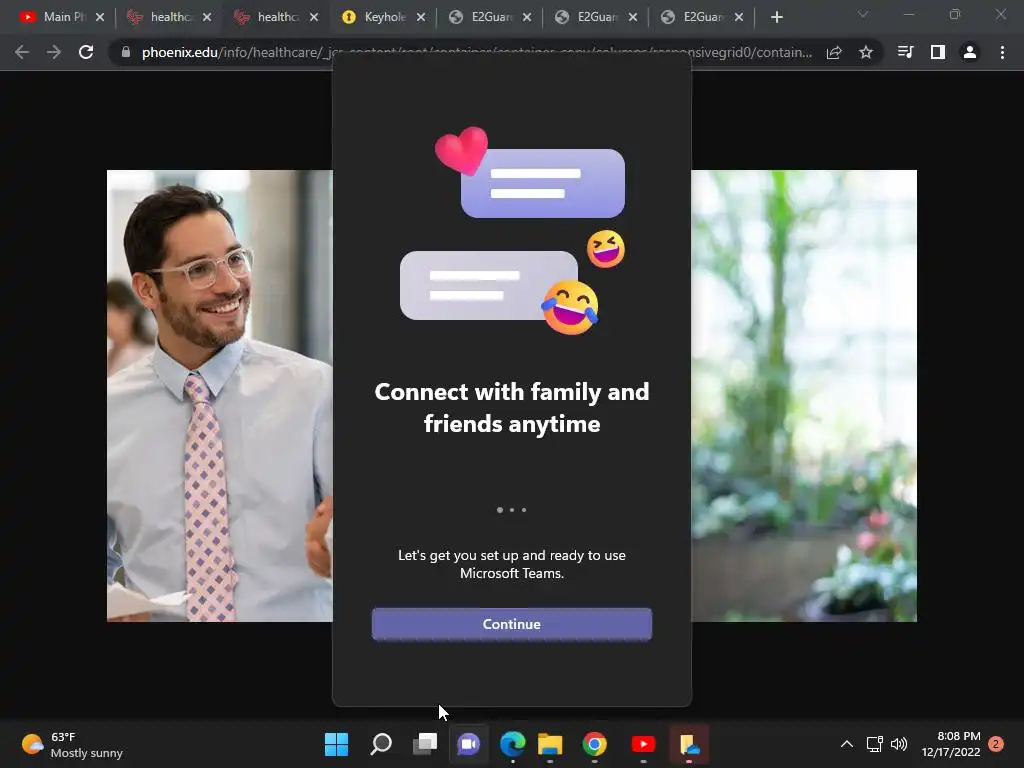View site information via lock icon
1024x768 pixels.
pyautogui.click(x=126, y=52)
